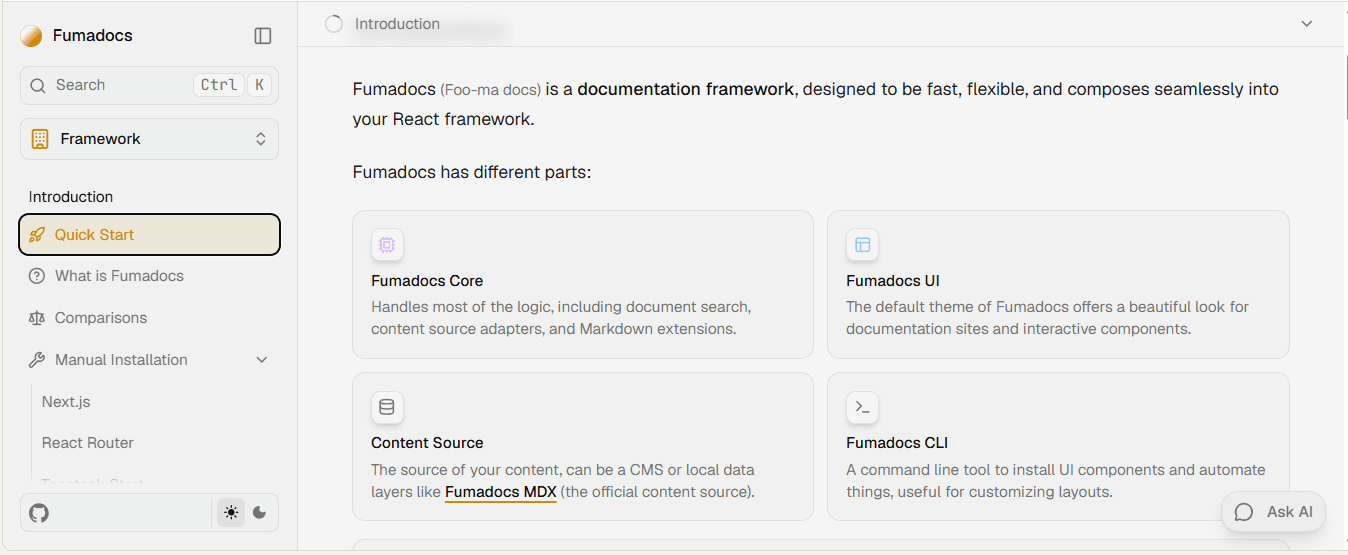Expand the table of contents chevron
1348x555 pixels.
tap(1306, 24)
